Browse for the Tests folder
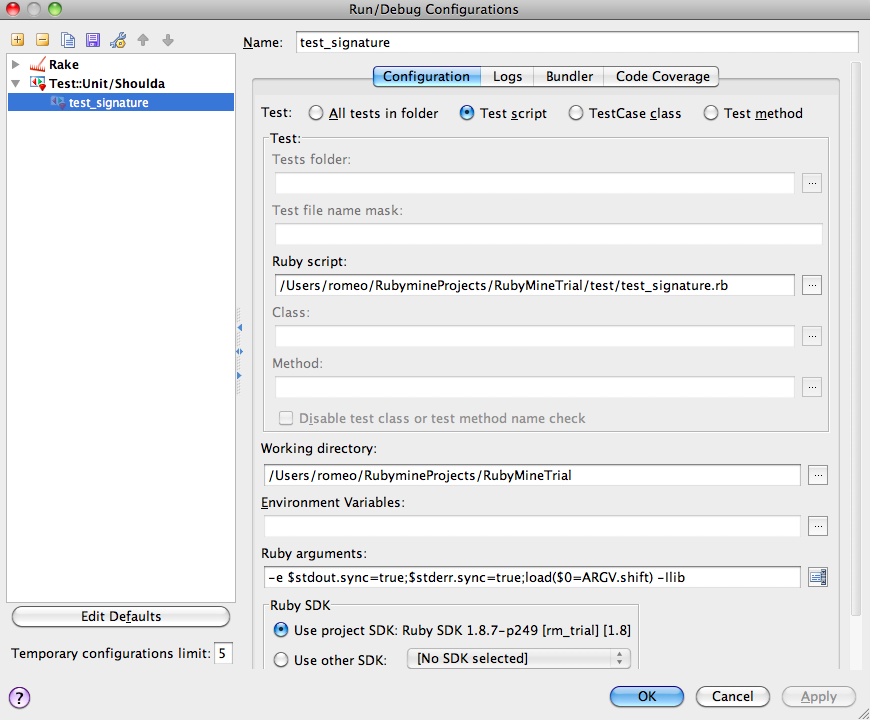Viewport: 870px width, 720px height. pos(812,183)
